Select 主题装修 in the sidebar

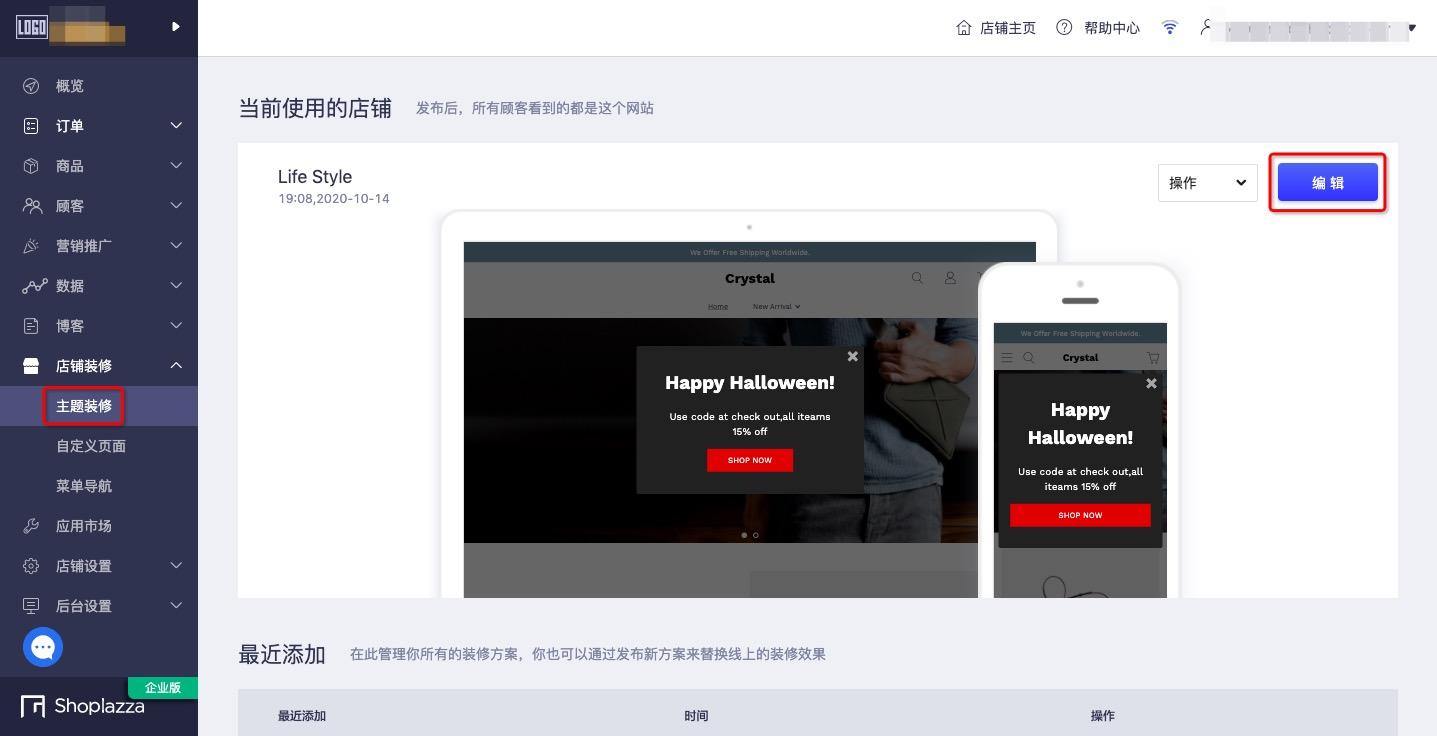(84, 406)
